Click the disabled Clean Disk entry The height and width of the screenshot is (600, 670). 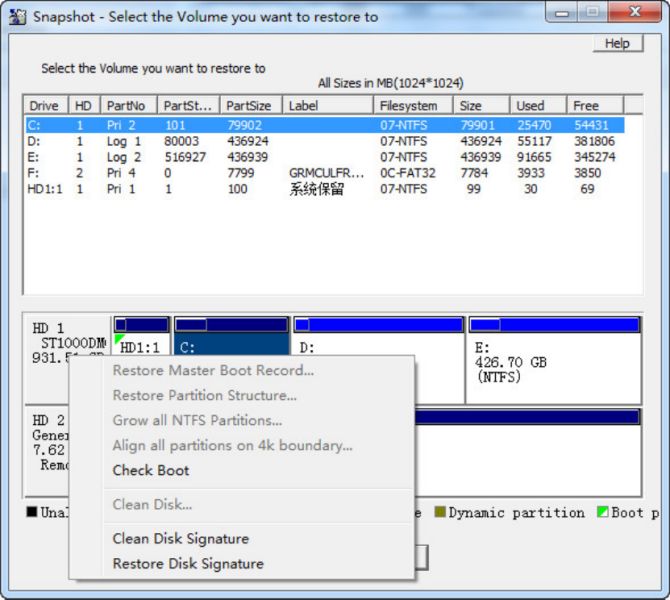152,505
